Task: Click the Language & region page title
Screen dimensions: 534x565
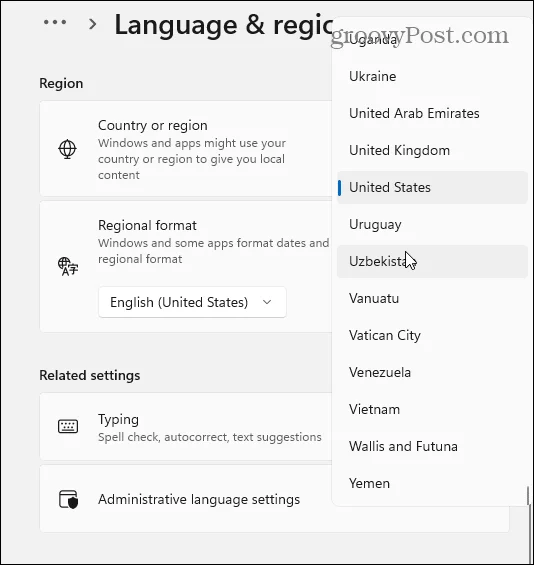Action: coord(223,25)
